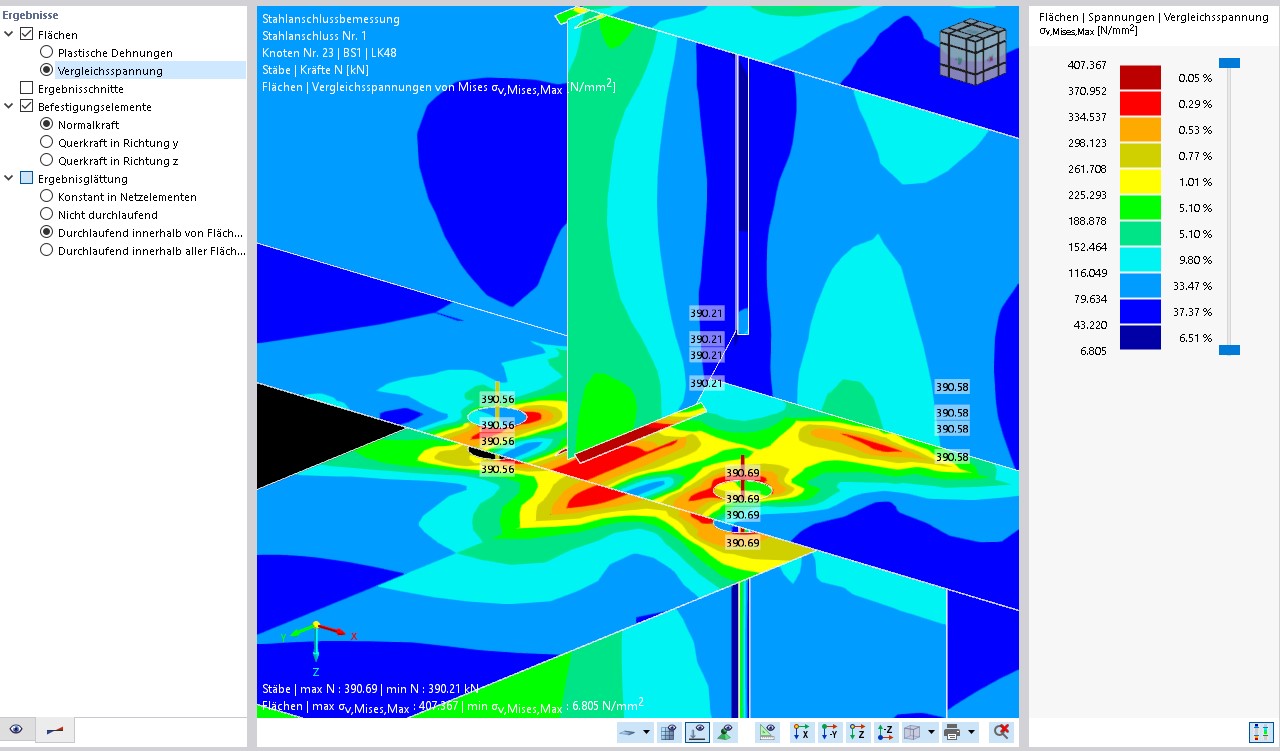
Task: Click the set square ruler icon
Action: click(x=767, y=732)
